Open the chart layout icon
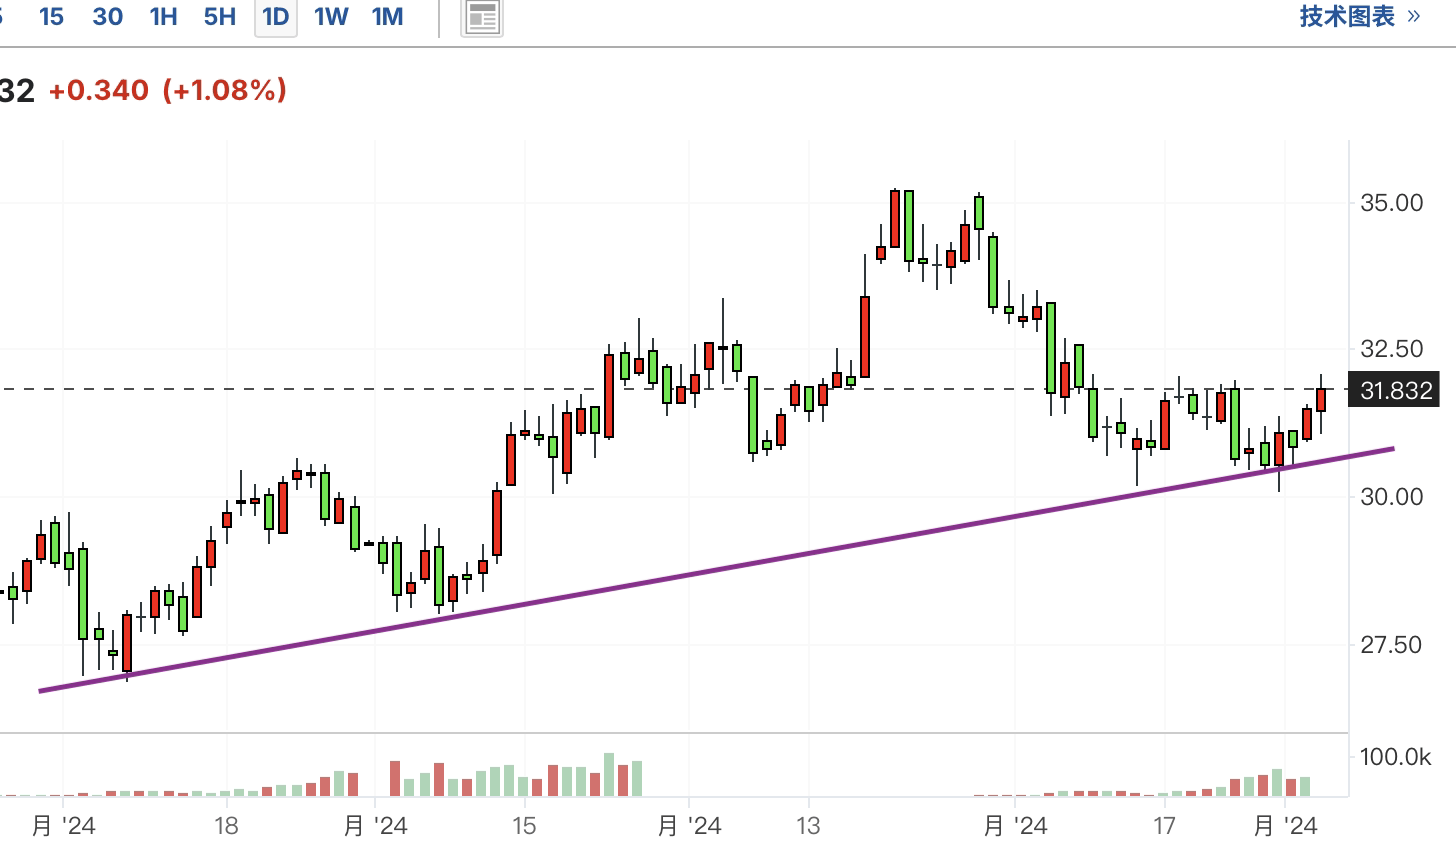Screen dimensions: 1456x860 tap(482, 17)
